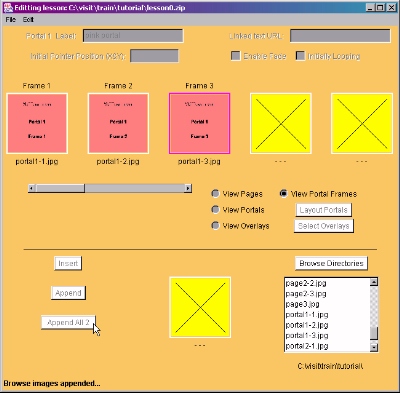This screenshot has width=400, height=393.
Task: Click the fifth empty yellow frame placeholder
Action: pyautogui.click(x=362, y=123)
